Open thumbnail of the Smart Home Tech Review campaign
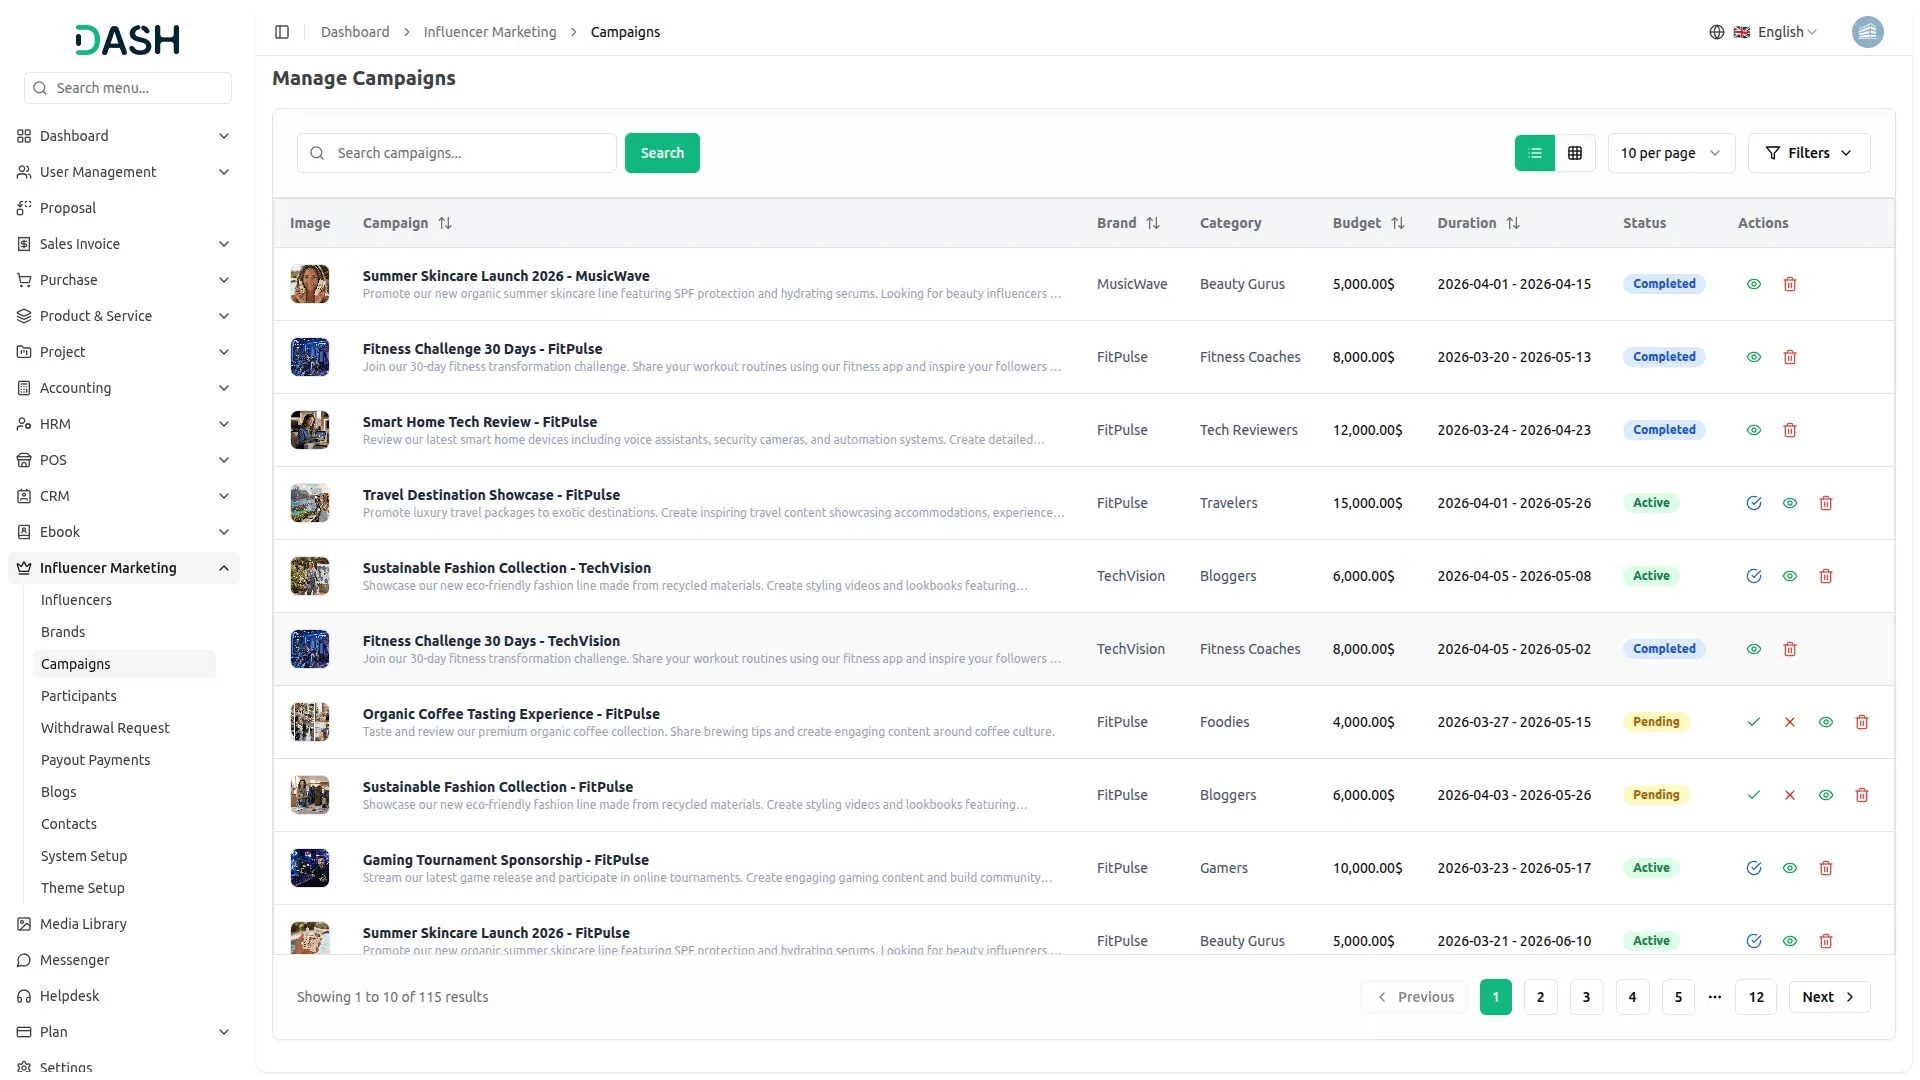Screen dimensions: 1920x1080 310,430
